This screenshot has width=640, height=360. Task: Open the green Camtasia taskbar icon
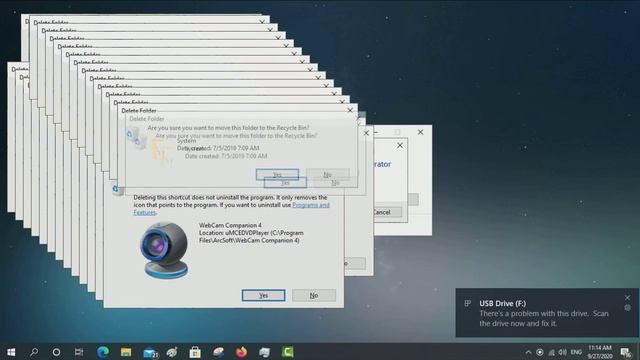tap(287, 352)
